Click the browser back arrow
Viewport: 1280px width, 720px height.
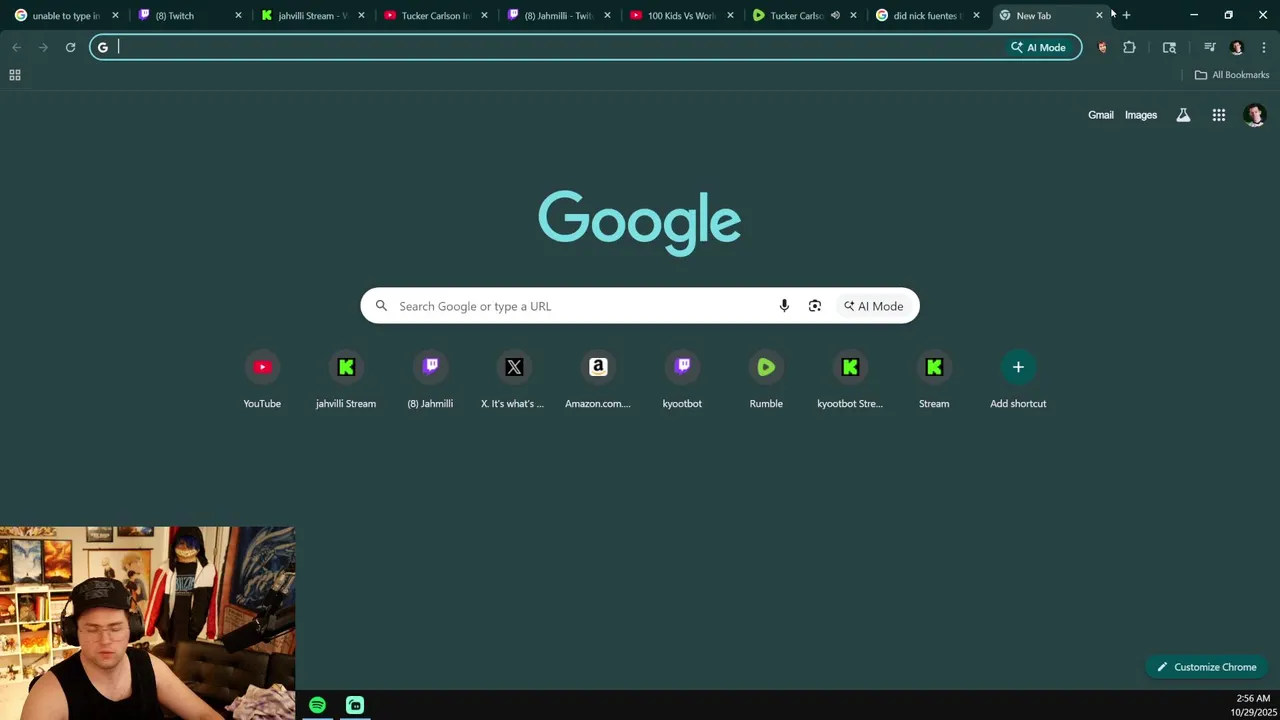[16, 47]
